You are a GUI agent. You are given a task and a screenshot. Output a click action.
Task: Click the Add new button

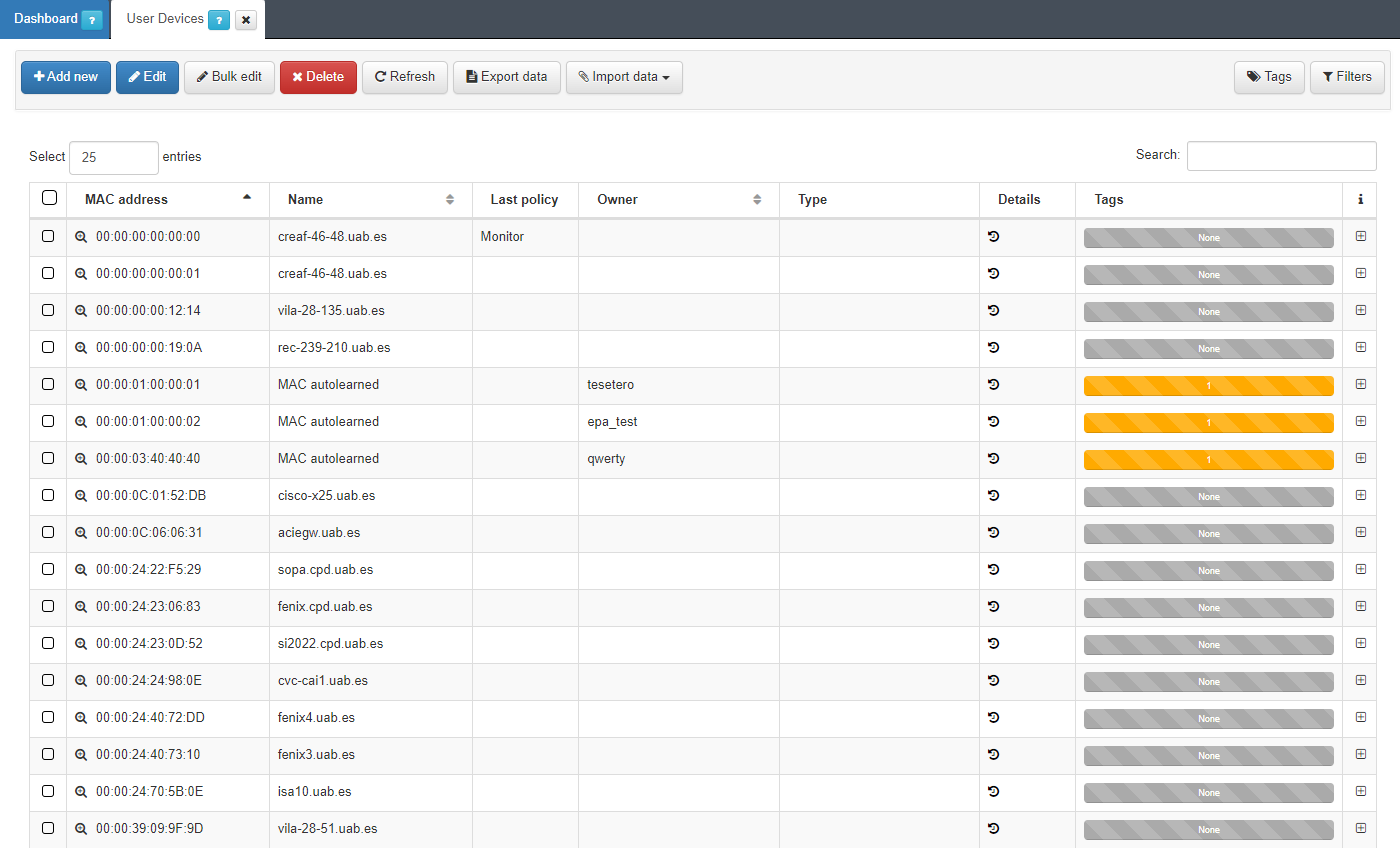point(66,77)
